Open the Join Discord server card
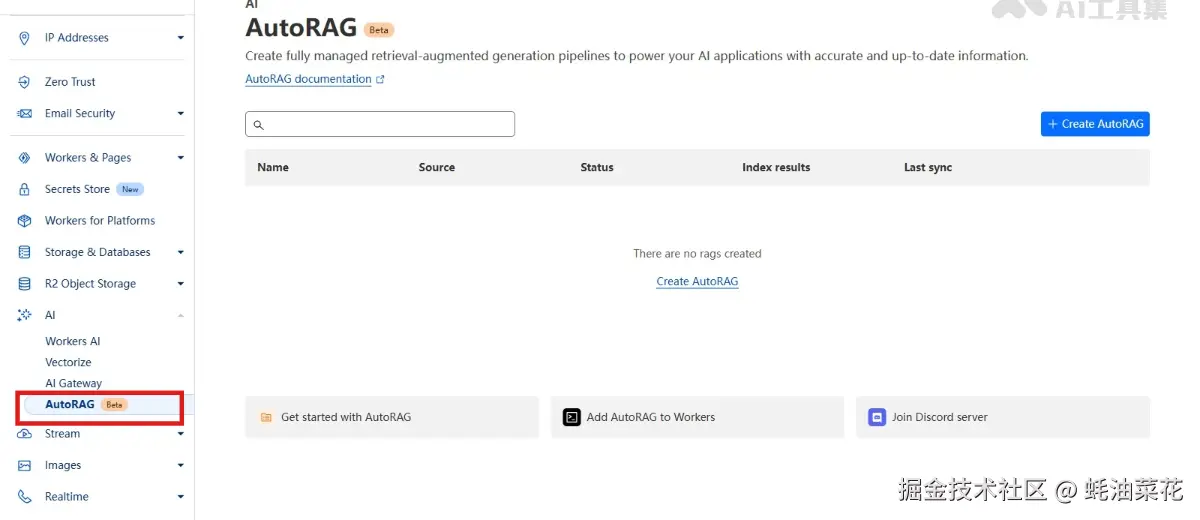This screenshot has height=520, width=1200. pyautogui.click(x=1003, y=417)
